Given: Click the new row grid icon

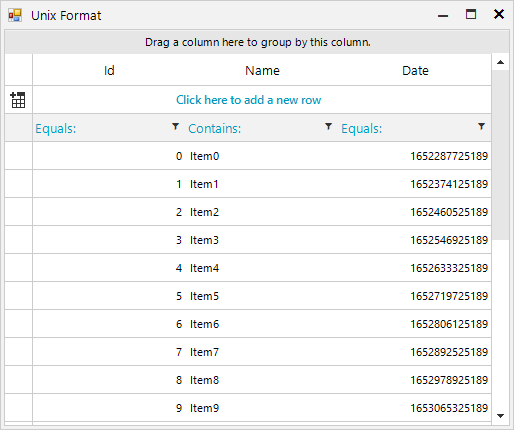Looking at the screenshot, I should tap(18, 100).
